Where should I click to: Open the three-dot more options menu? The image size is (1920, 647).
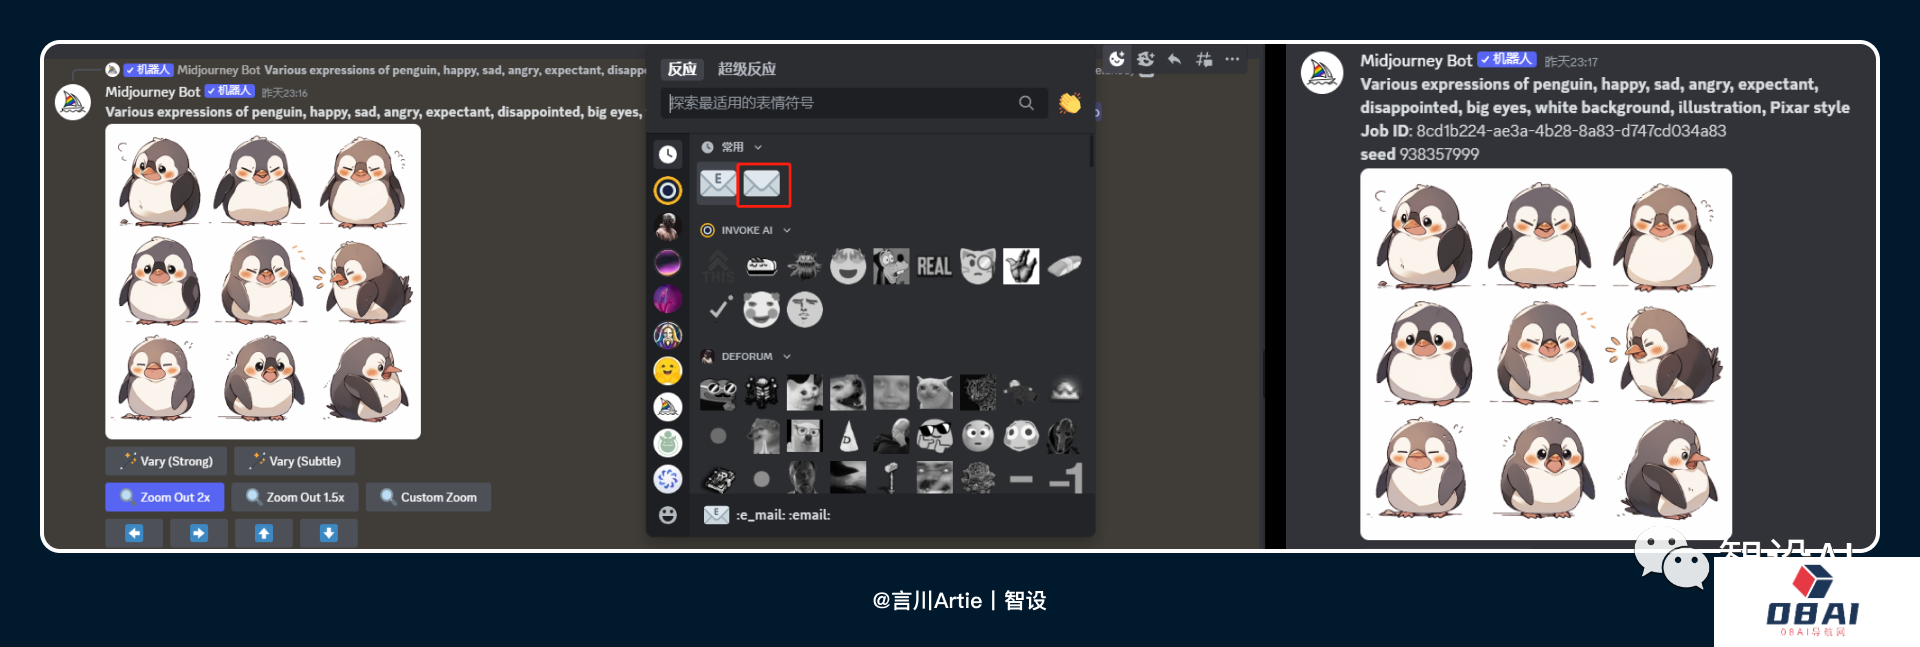pos(1233,59)
